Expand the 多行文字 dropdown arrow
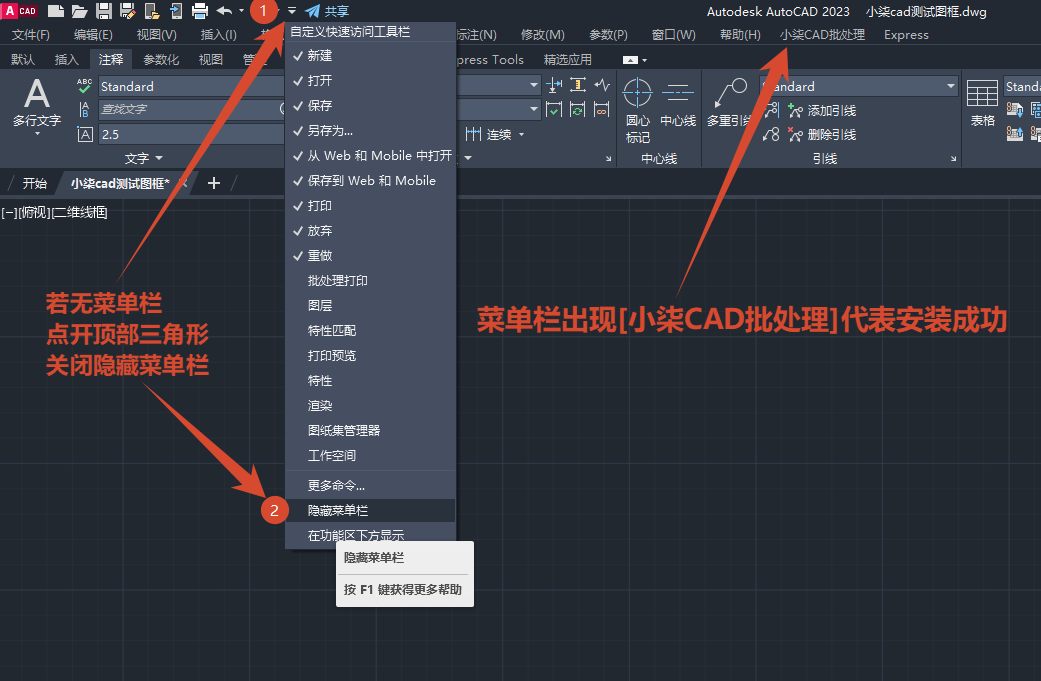 pos(37,134)
